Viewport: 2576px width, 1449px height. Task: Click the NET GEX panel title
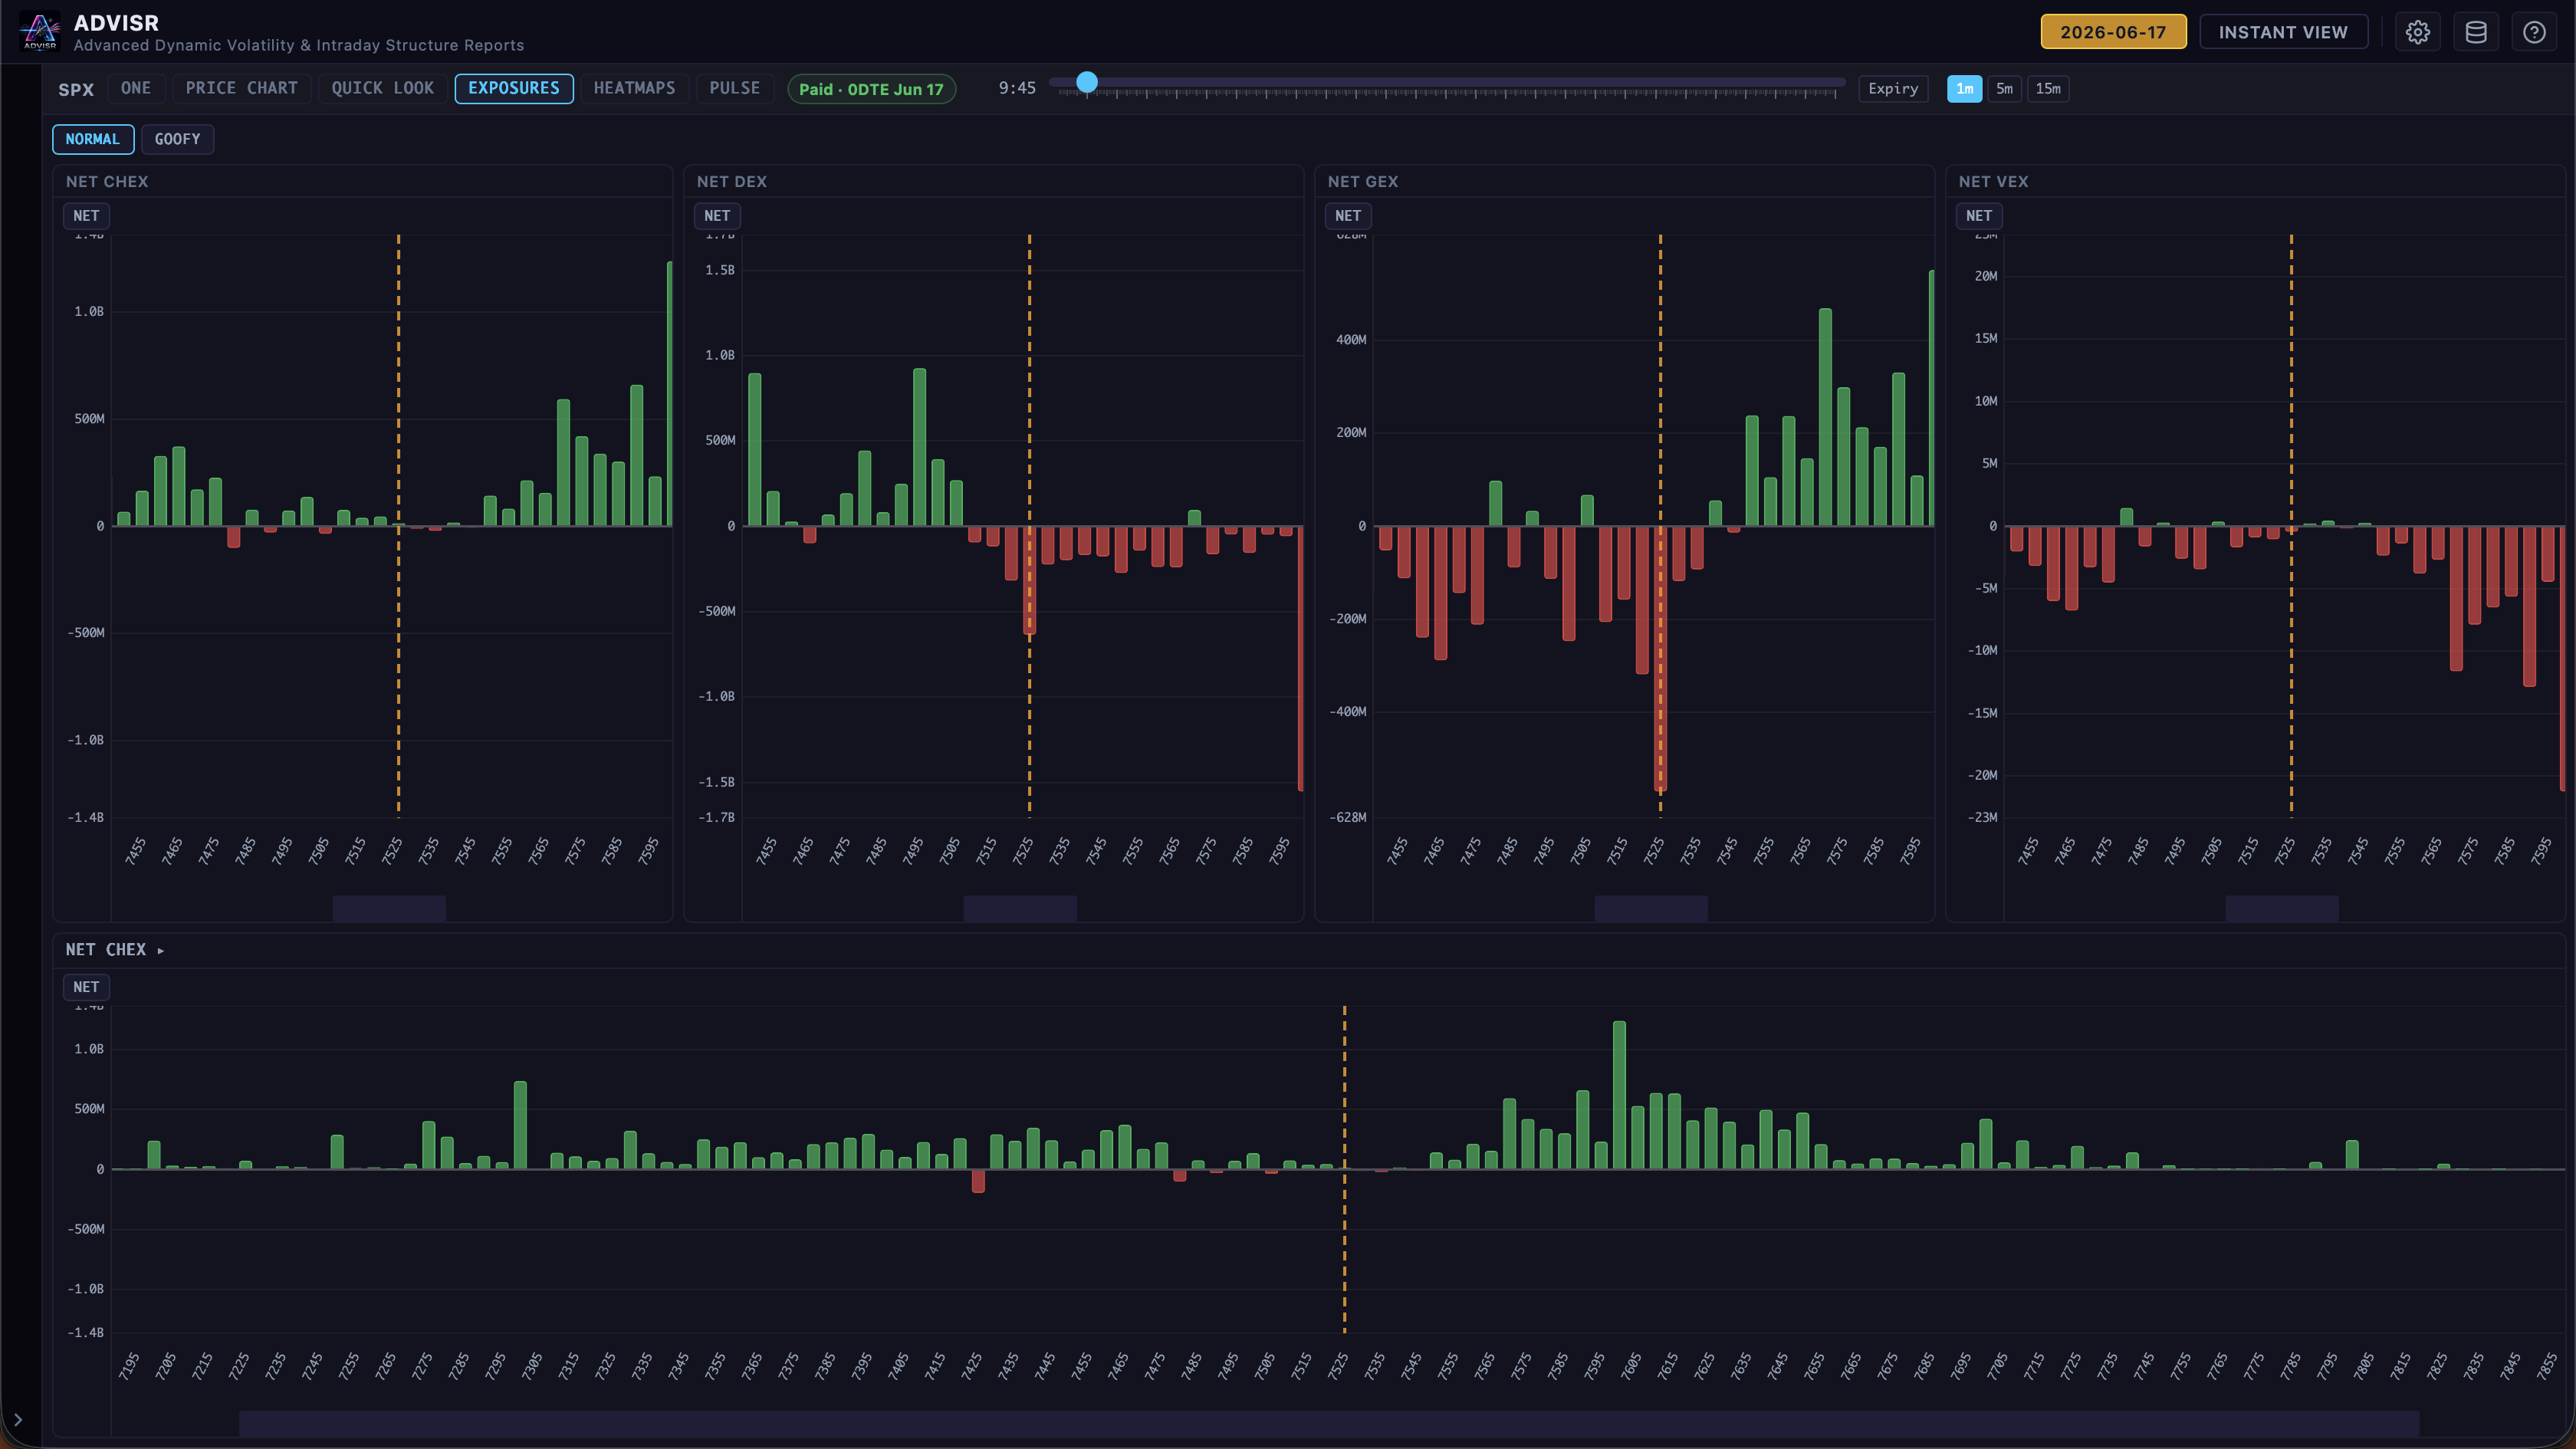(1363, 181)
